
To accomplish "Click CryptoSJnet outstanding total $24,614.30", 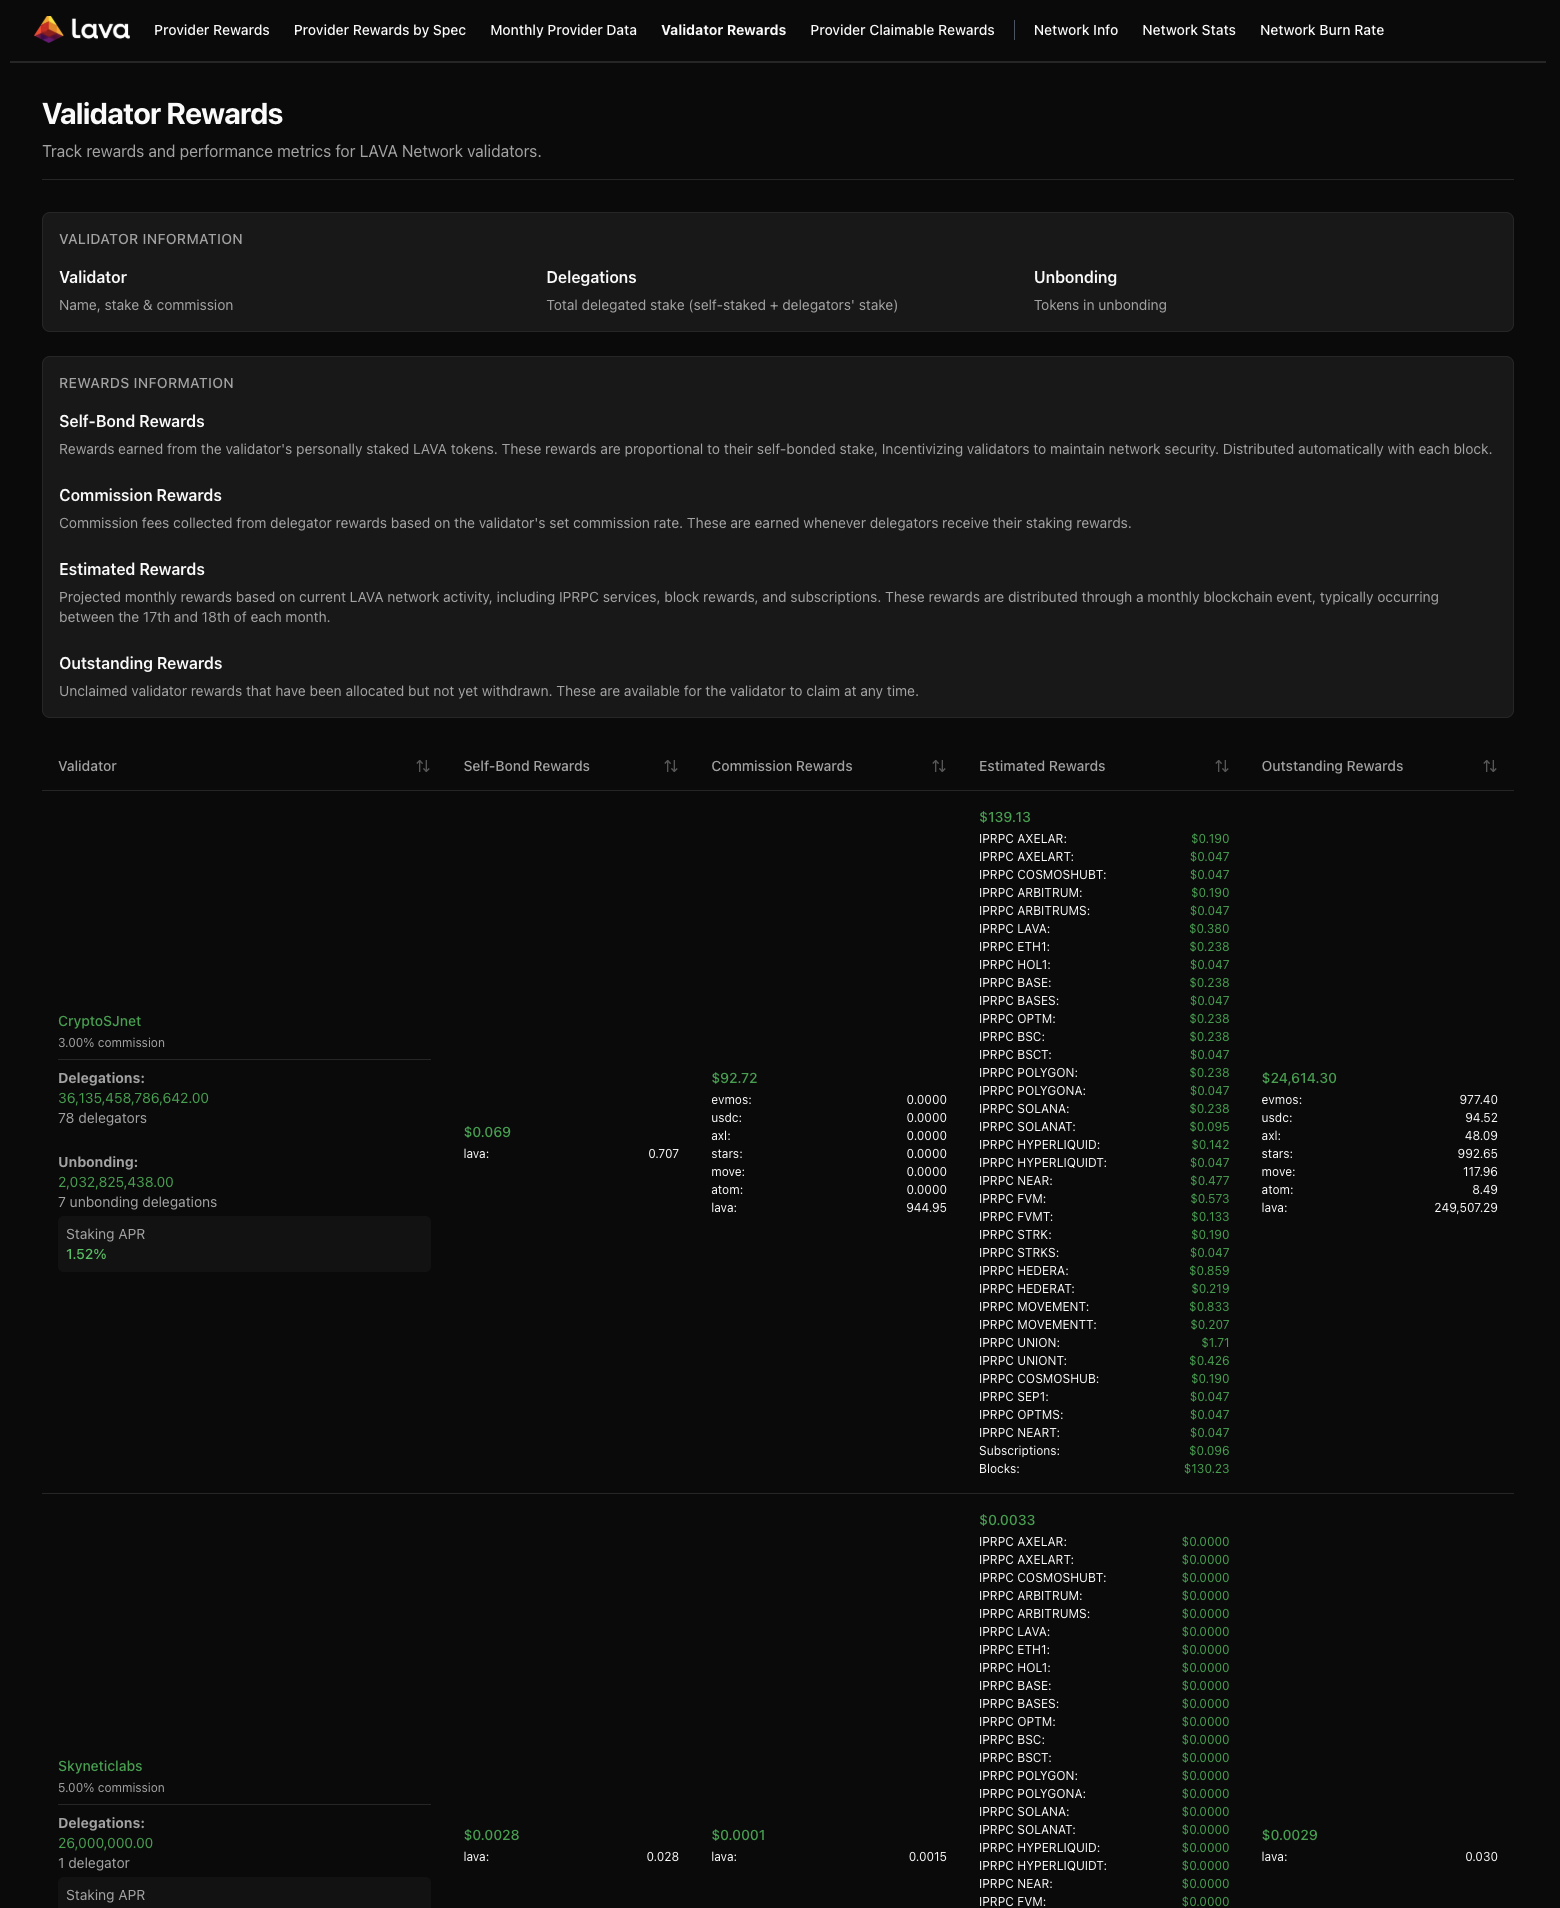I will pyautogui.click(x=1299, y=1078).
